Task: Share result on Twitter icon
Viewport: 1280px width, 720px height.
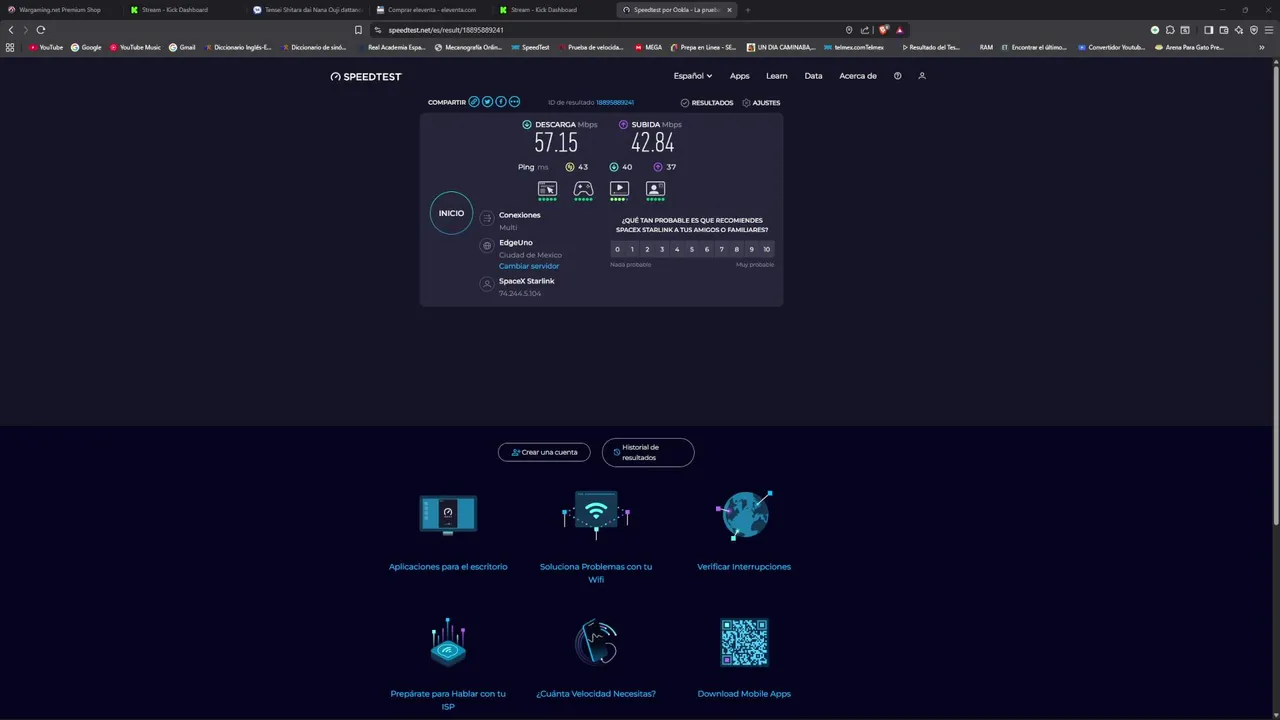Action: (487, 102)
